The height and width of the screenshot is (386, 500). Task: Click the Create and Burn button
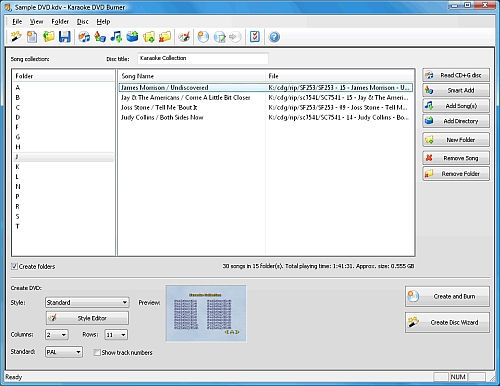pyautogui.click(x=447, y=296)
